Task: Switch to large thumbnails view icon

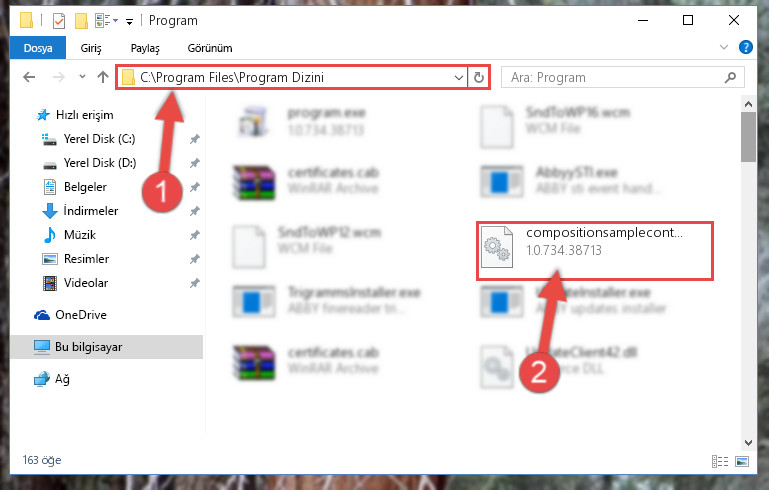Action: [742, 461]
